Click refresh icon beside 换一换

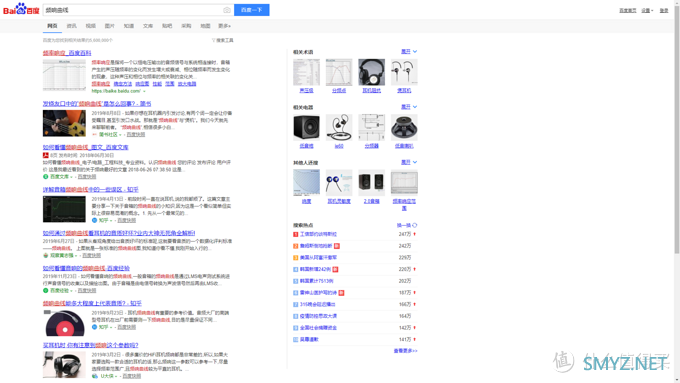pyautogui.click(x=415, y=225)
